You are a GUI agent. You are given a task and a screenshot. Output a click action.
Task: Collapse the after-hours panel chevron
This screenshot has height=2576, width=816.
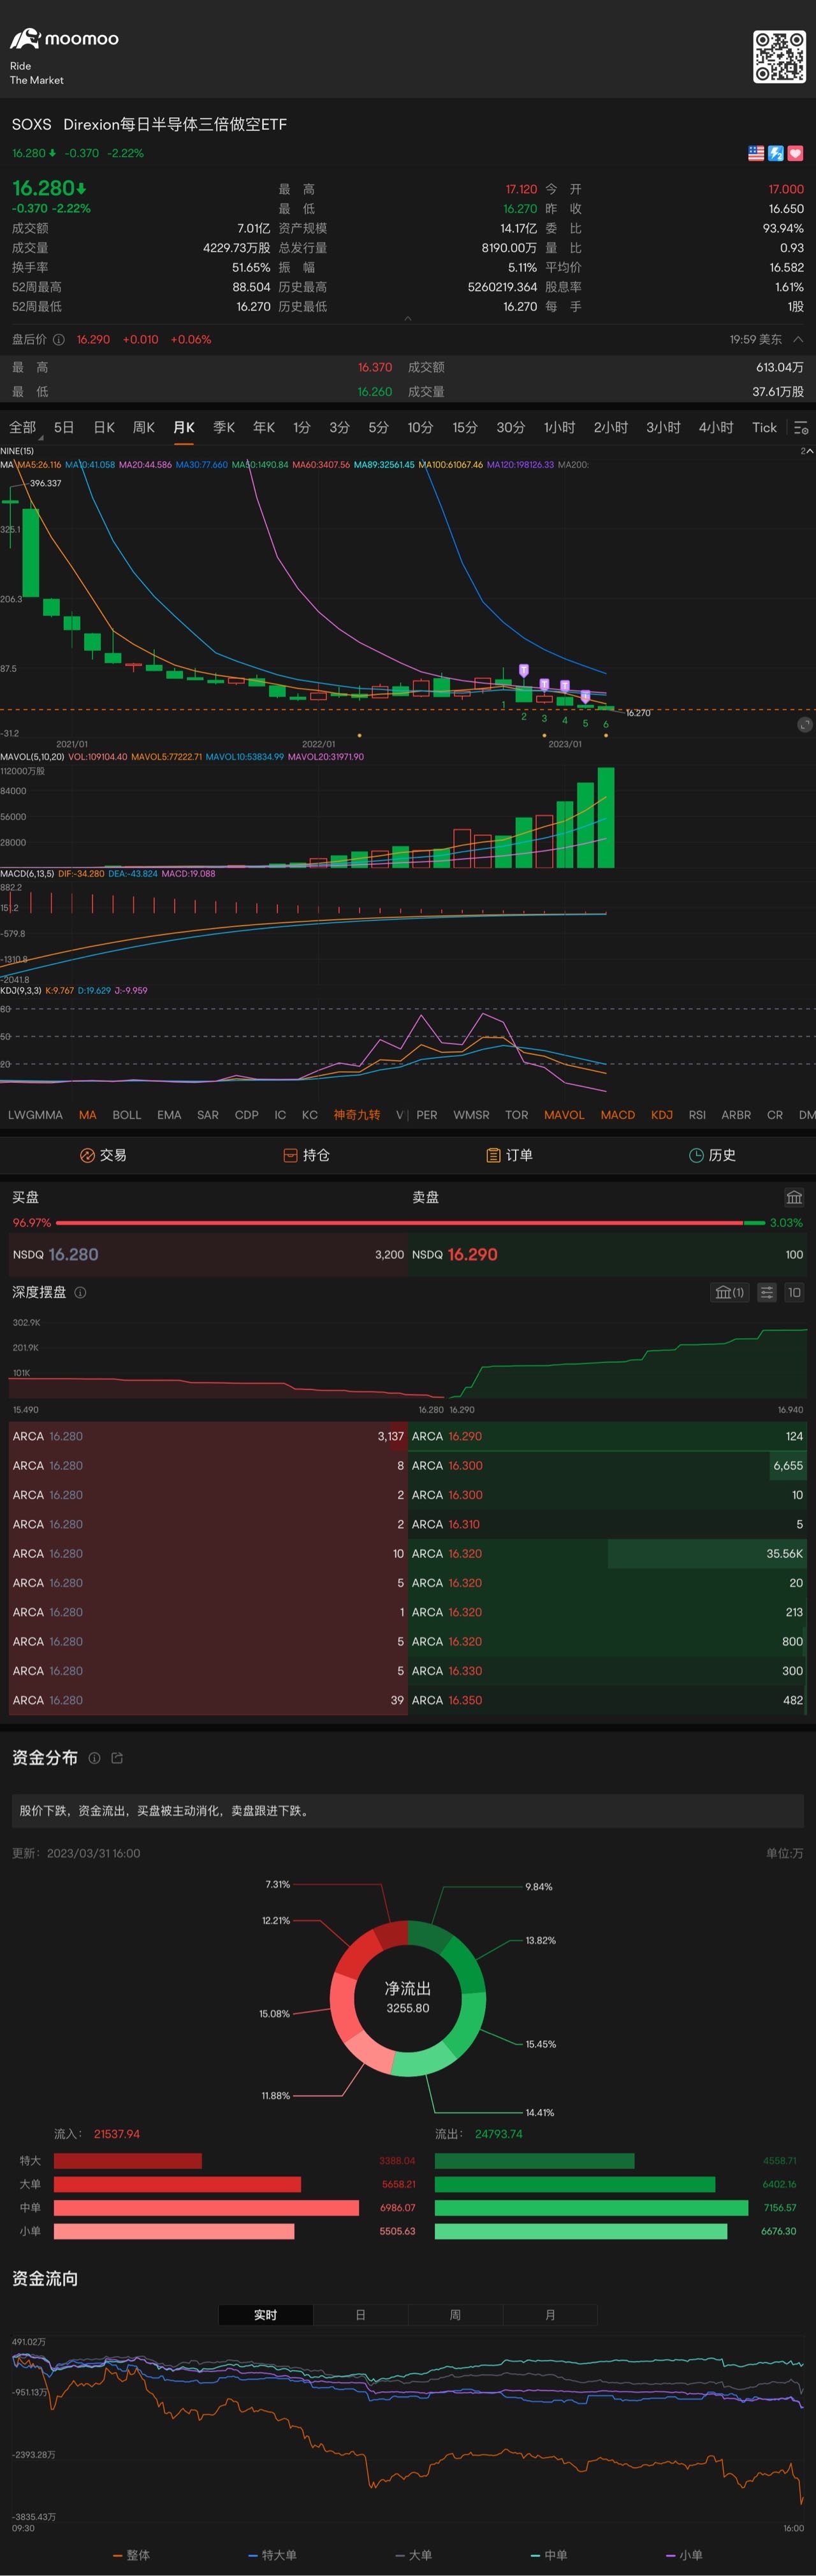[797, 339]
